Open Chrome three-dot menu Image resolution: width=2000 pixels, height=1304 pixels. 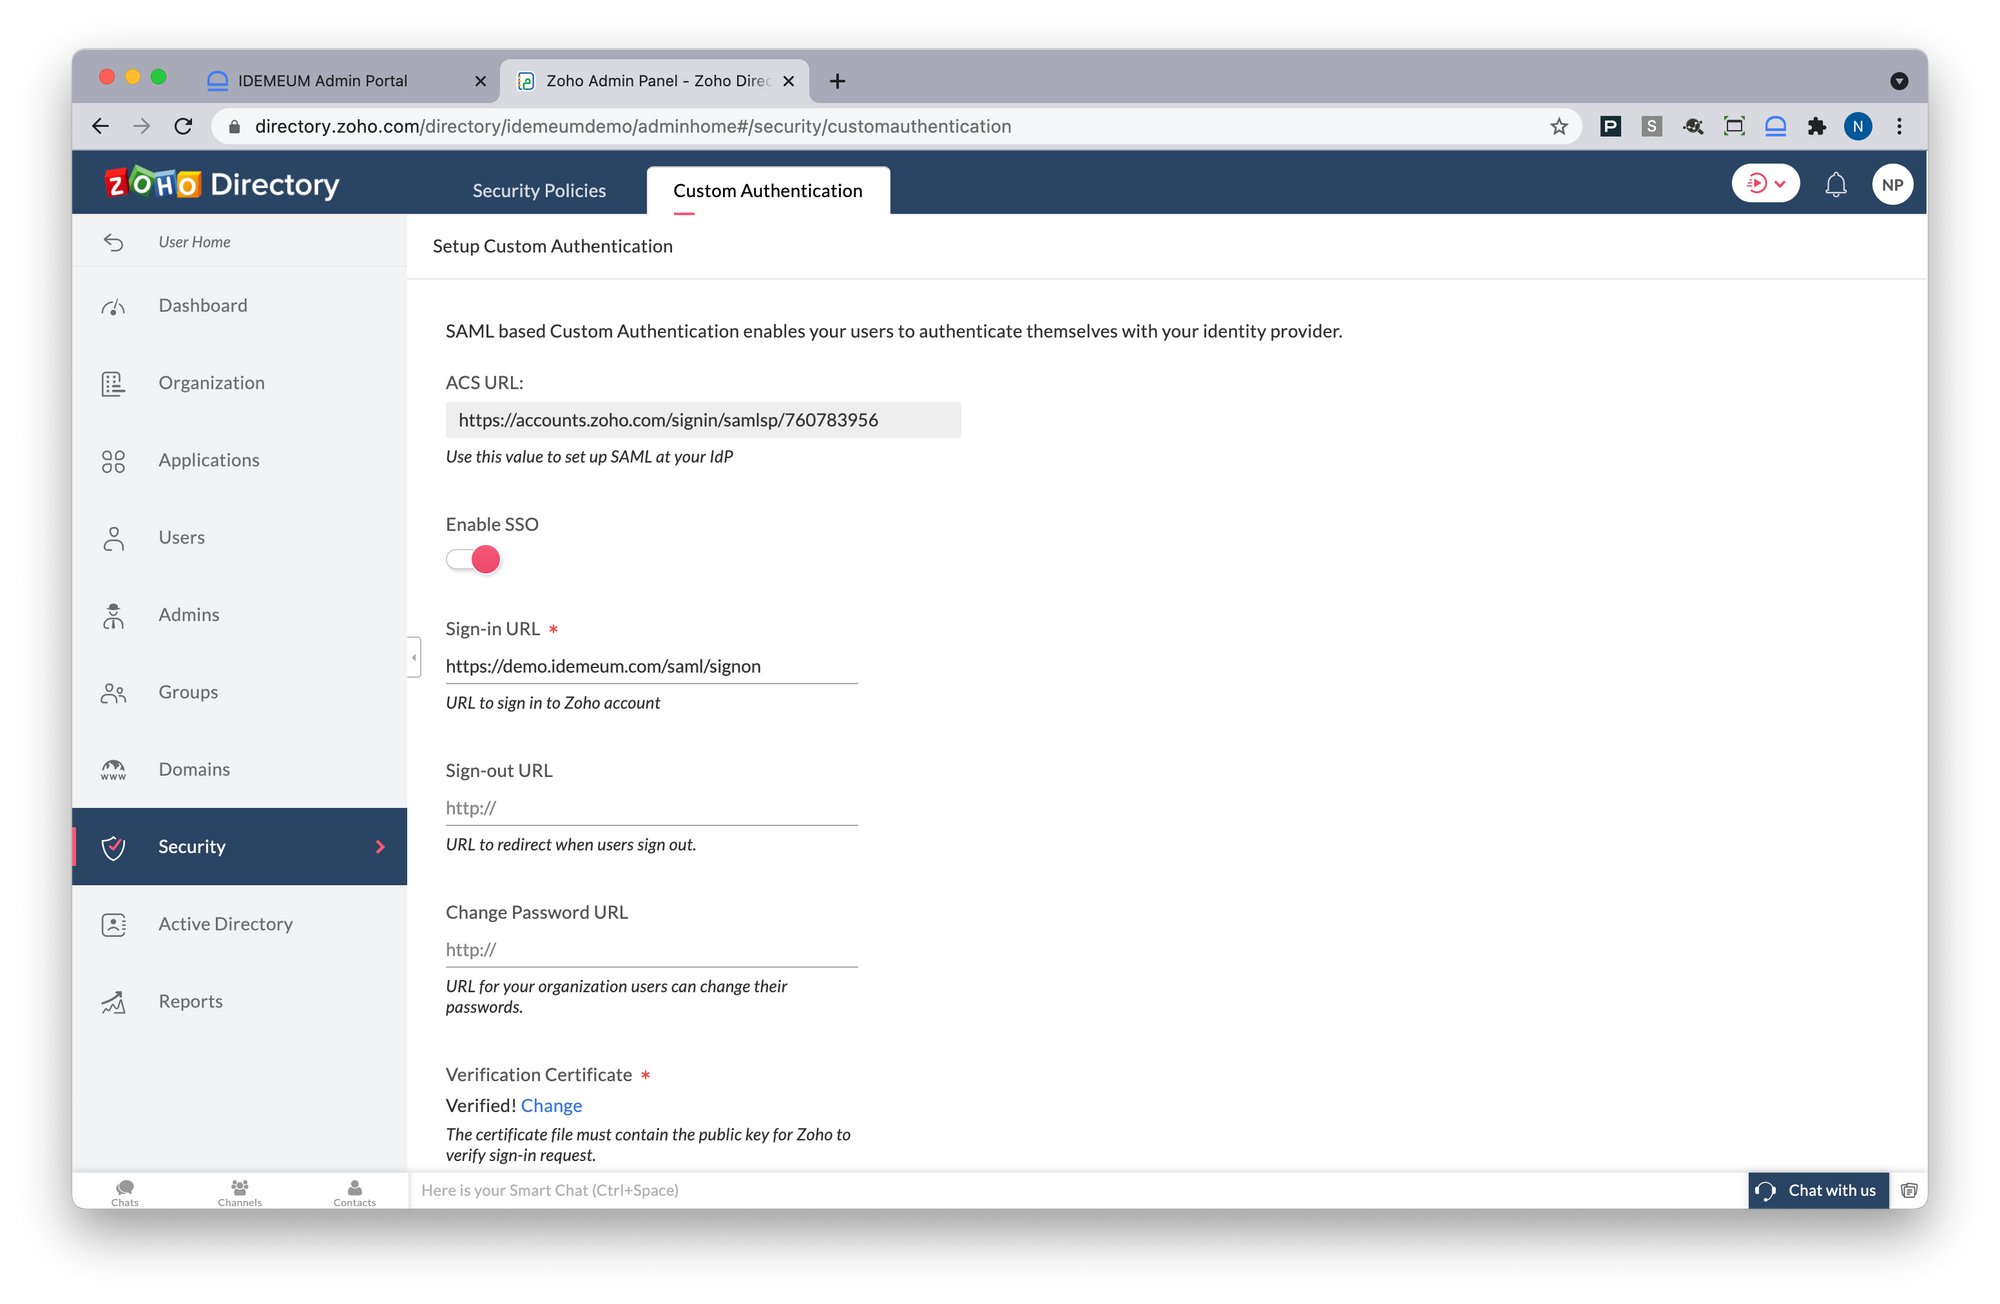[x=1899, y=126]
